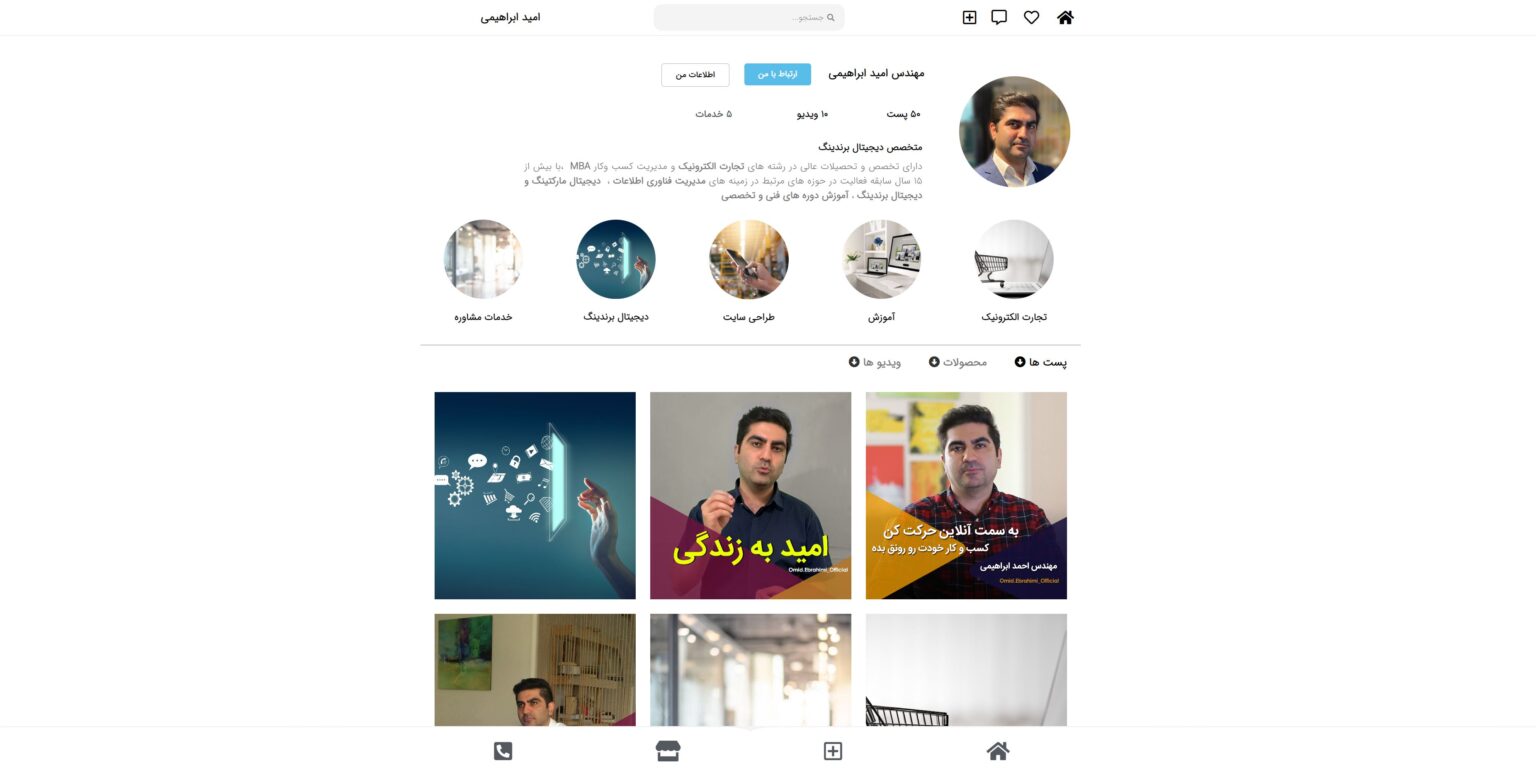Click the جستجو search field
Image resolution: width=1536 pixels, height=780 pixels.
[749, 17]
